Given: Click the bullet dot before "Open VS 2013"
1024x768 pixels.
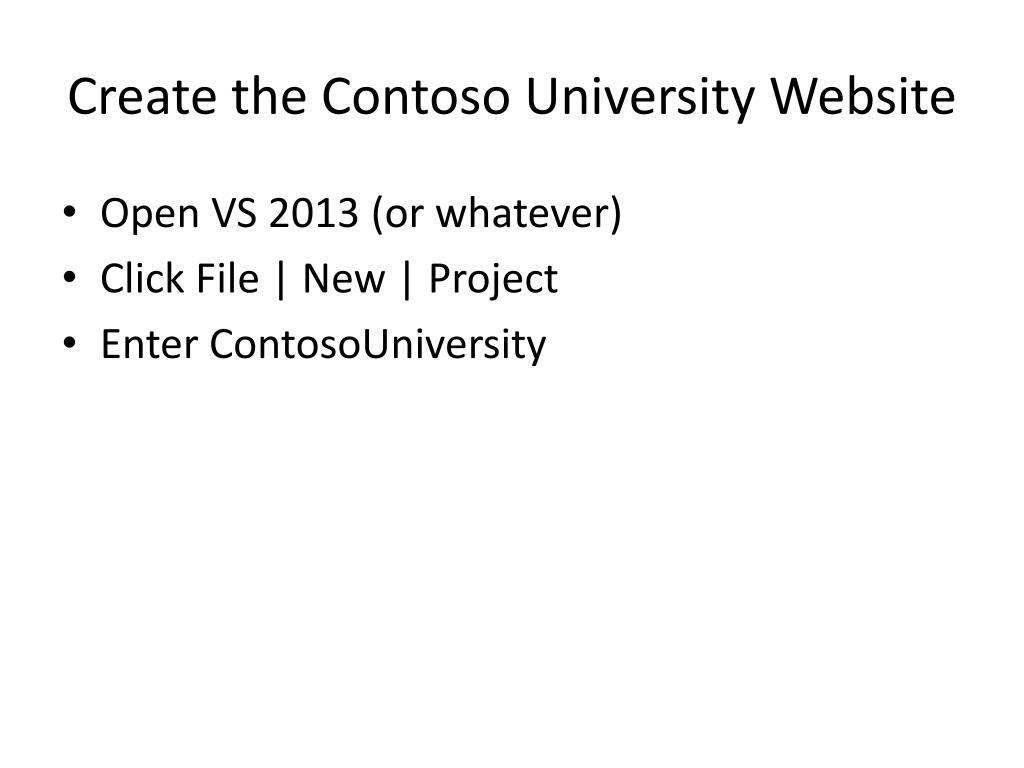Looking at the screenshot, I should 70,212.
